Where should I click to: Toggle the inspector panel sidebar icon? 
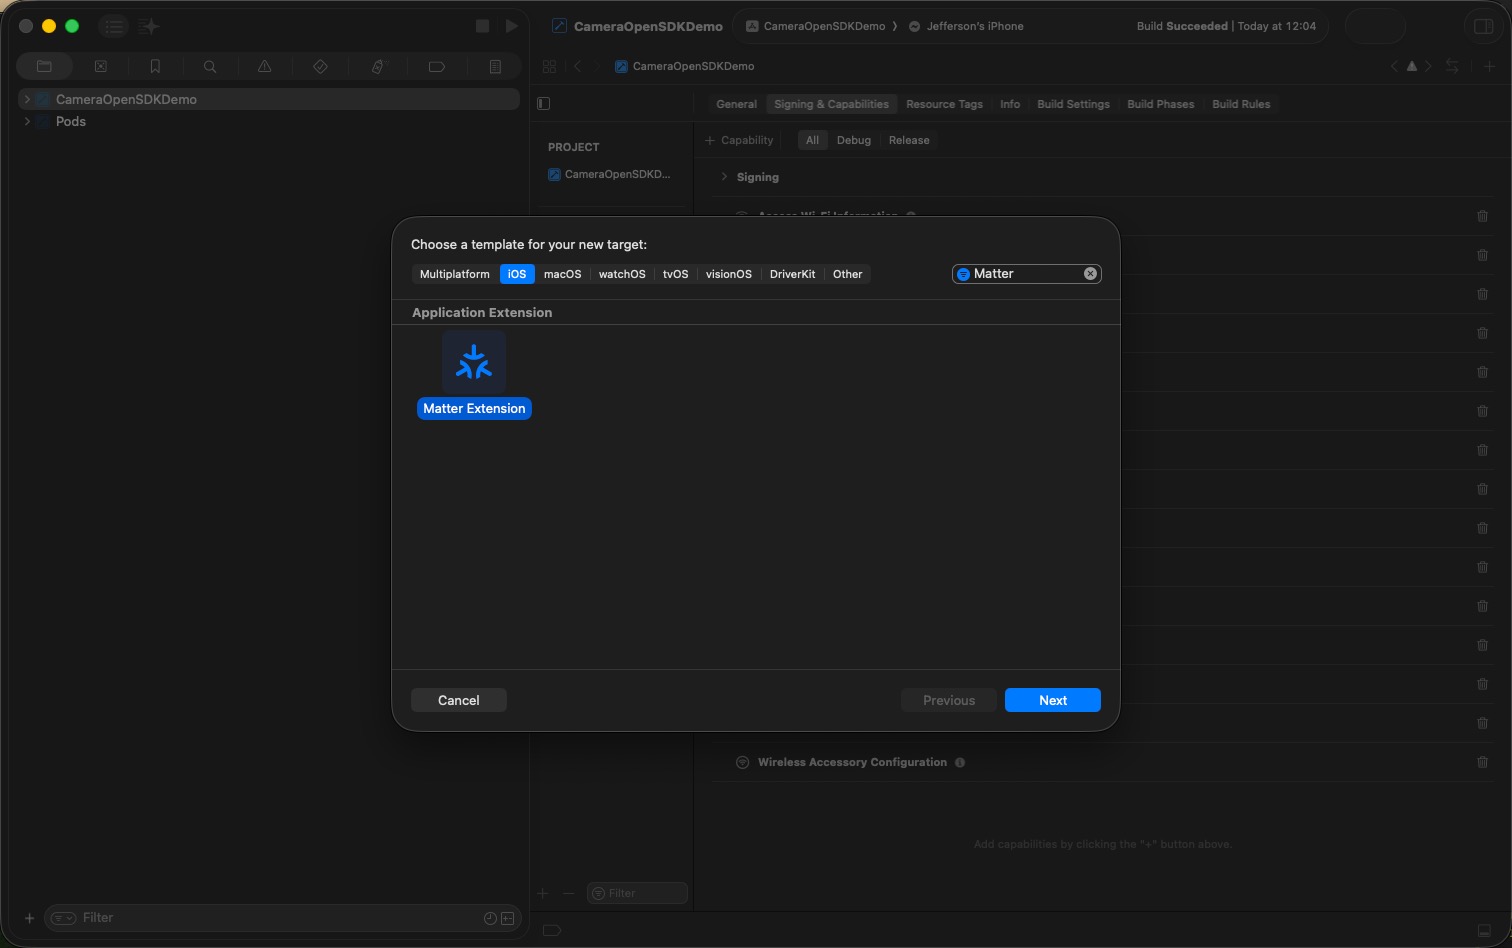click(x=1483, y=25)
